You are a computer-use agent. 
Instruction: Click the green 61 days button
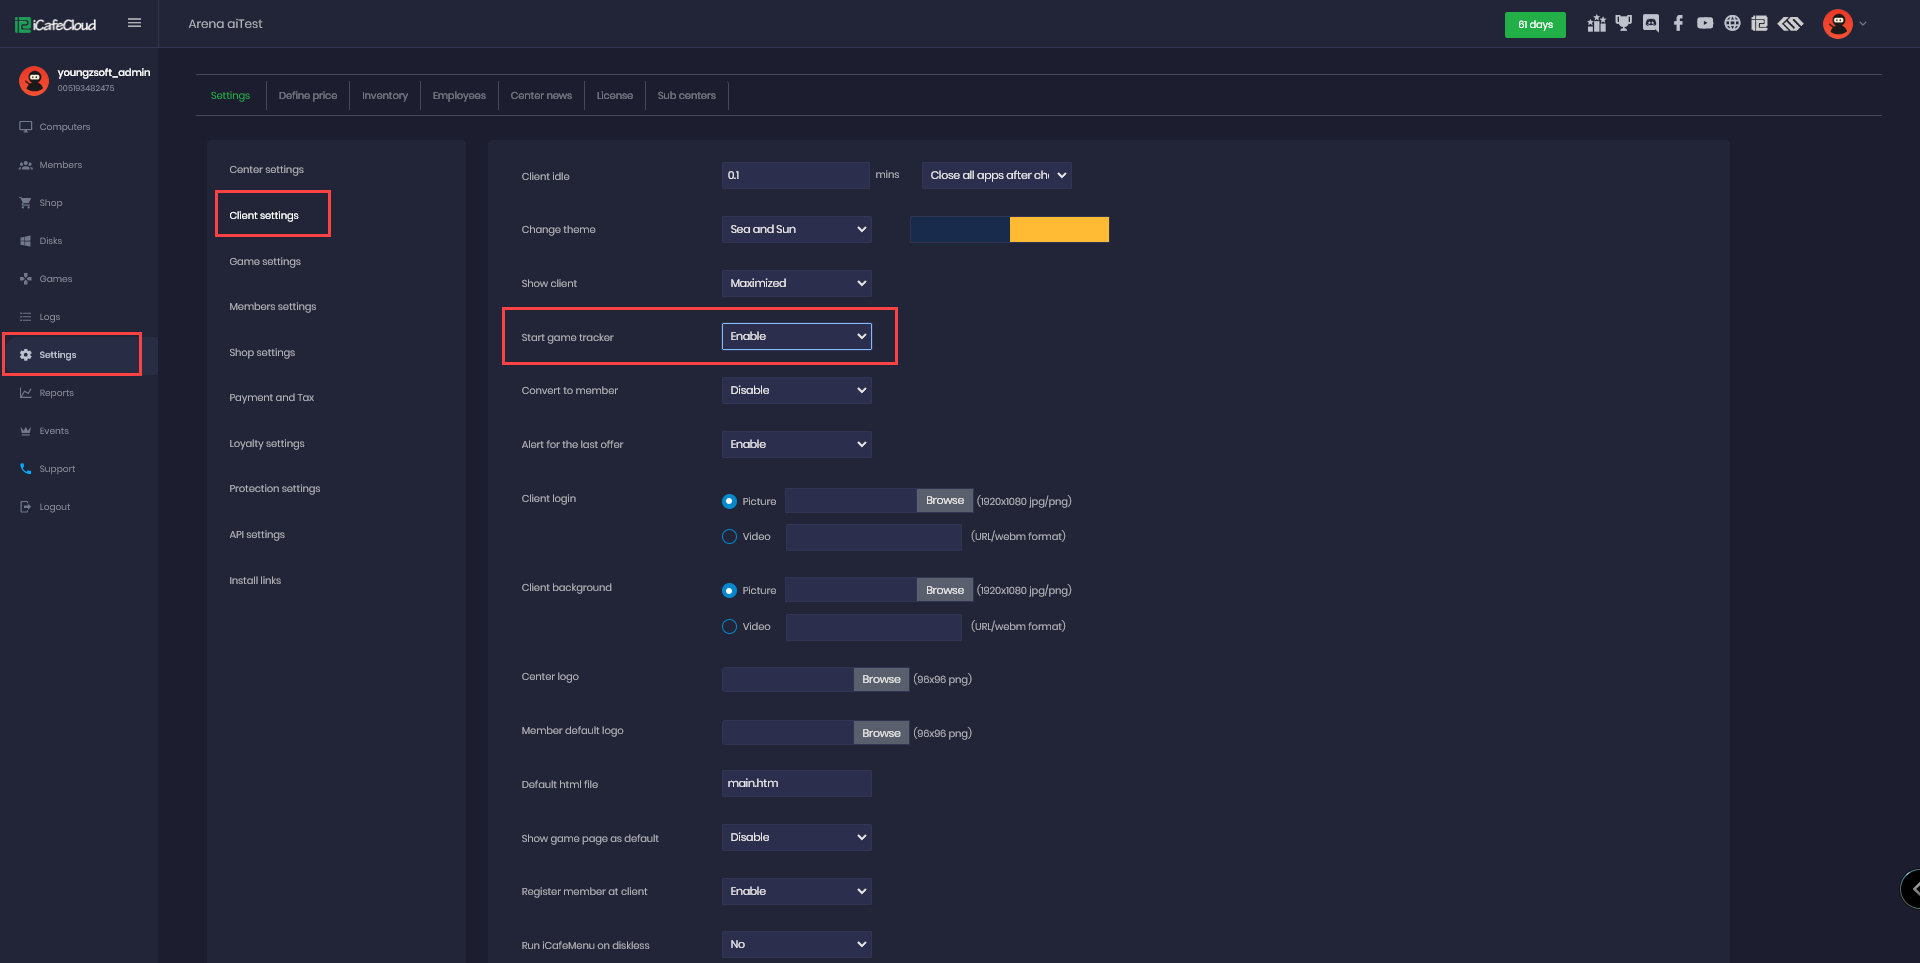pos(1534,25)
